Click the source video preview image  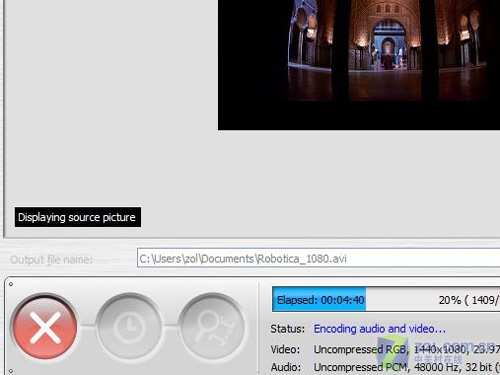[x=359, y=65]
